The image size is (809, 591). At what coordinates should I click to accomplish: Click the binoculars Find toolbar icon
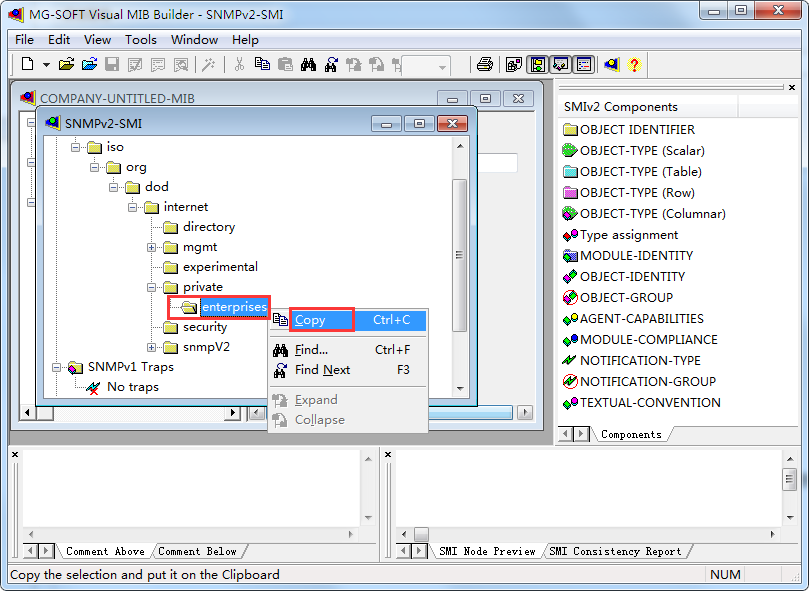pos(308,65)
